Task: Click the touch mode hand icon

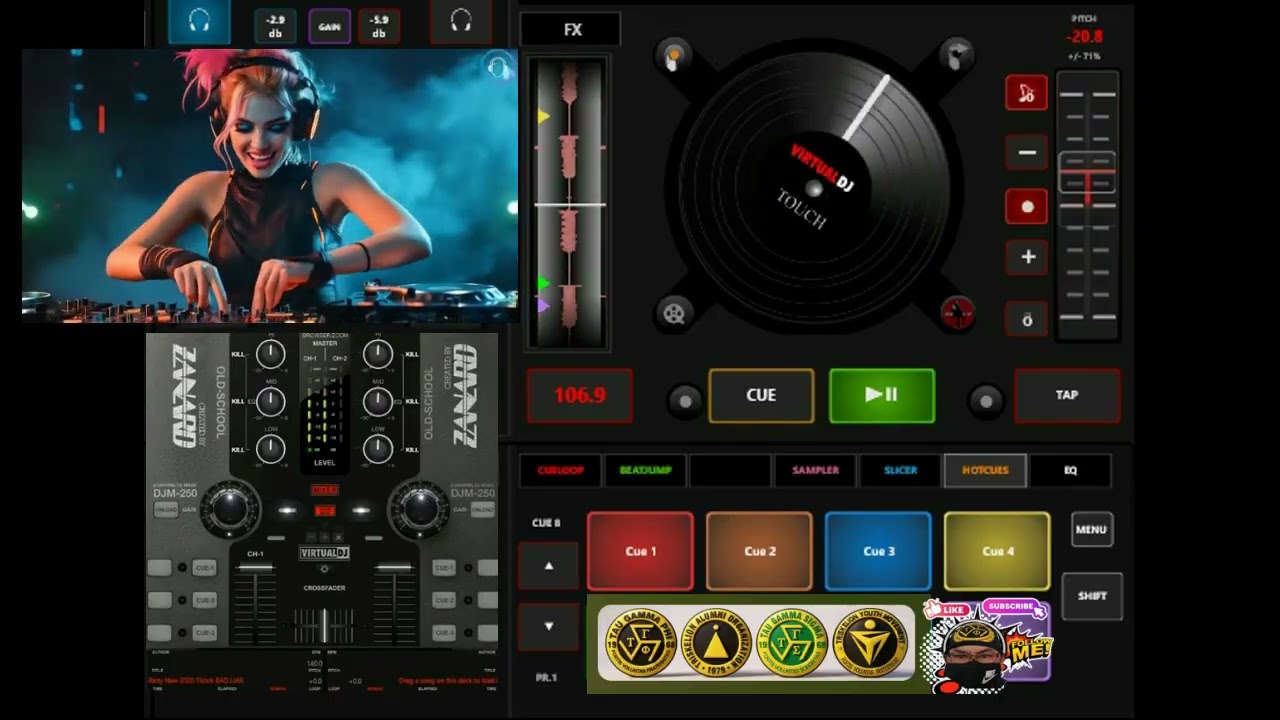Action: coord(675,57)
